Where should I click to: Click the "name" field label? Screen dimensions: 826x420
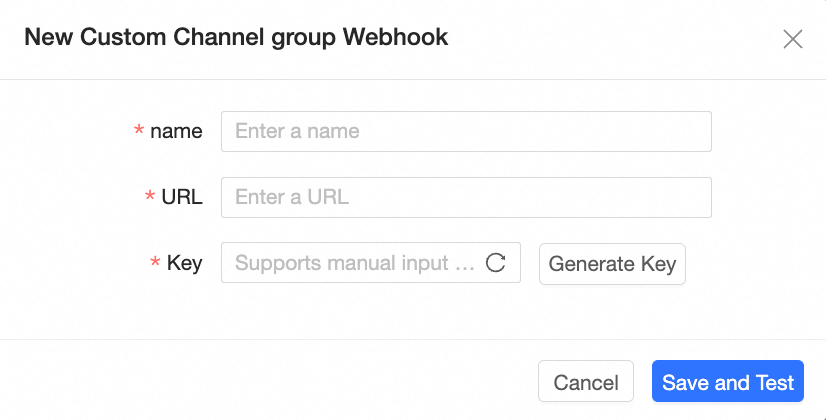tap(176, 131)
